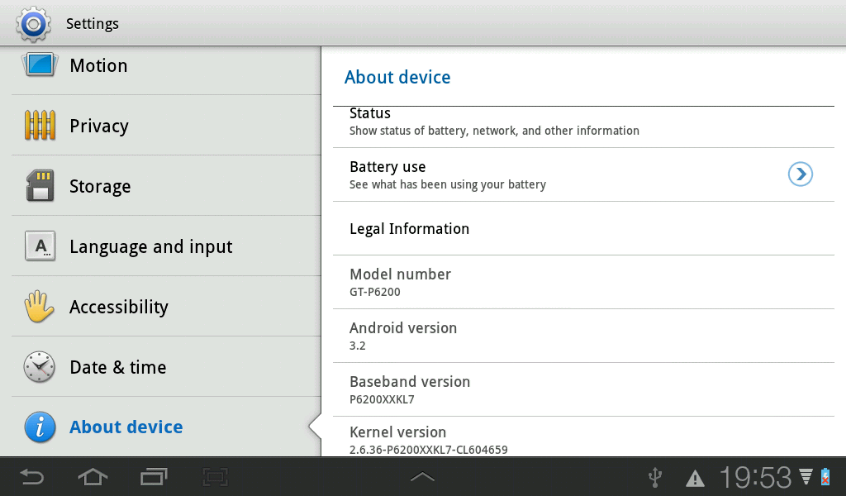Tap the Settings gear icon in title bar
This screenshot has height=496, width=846.
(33, 23)
